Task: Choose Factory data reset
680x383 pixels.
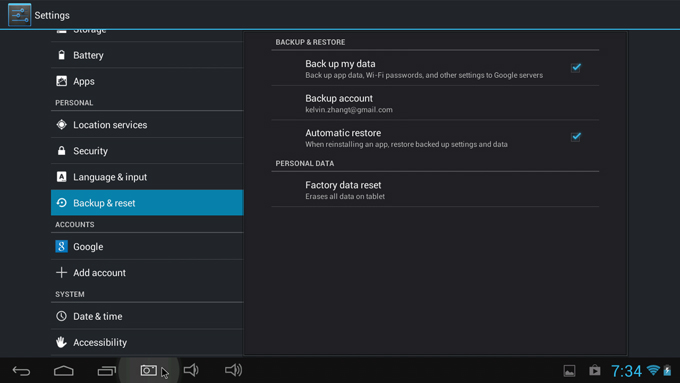Action: pos(435,190)
